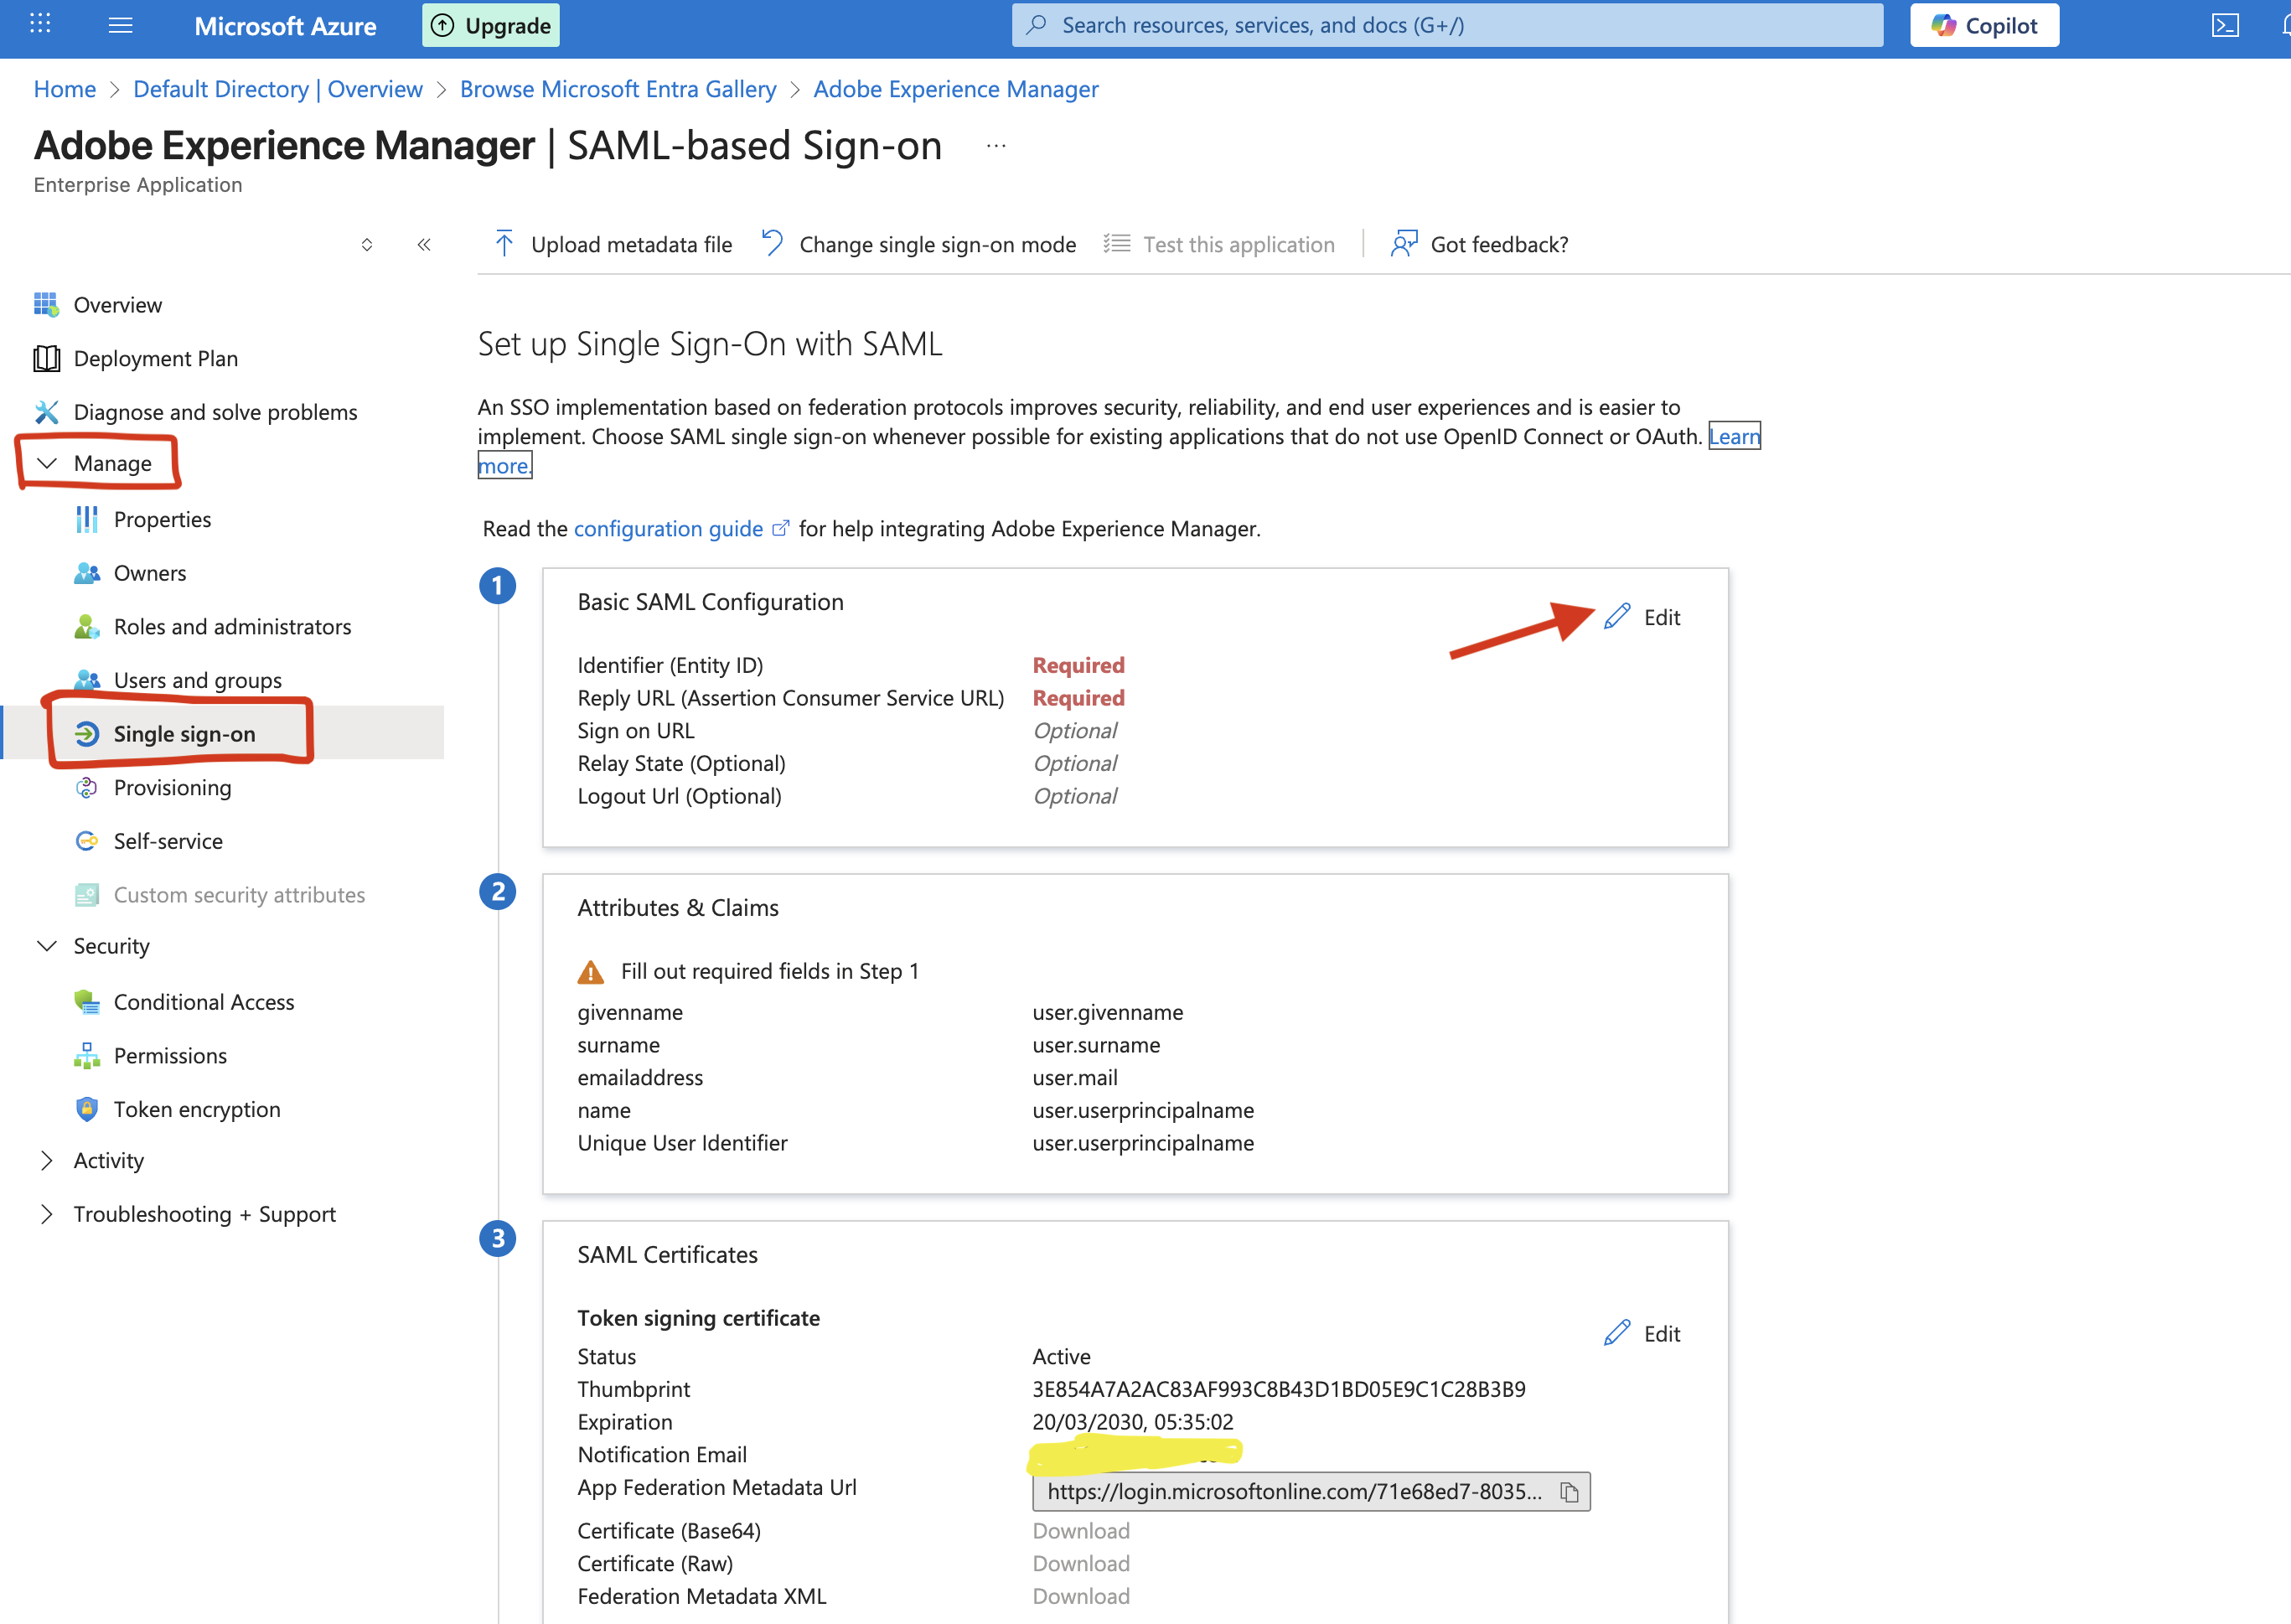
Task: Click the Properties bars icon
Action: click(87, 520)
